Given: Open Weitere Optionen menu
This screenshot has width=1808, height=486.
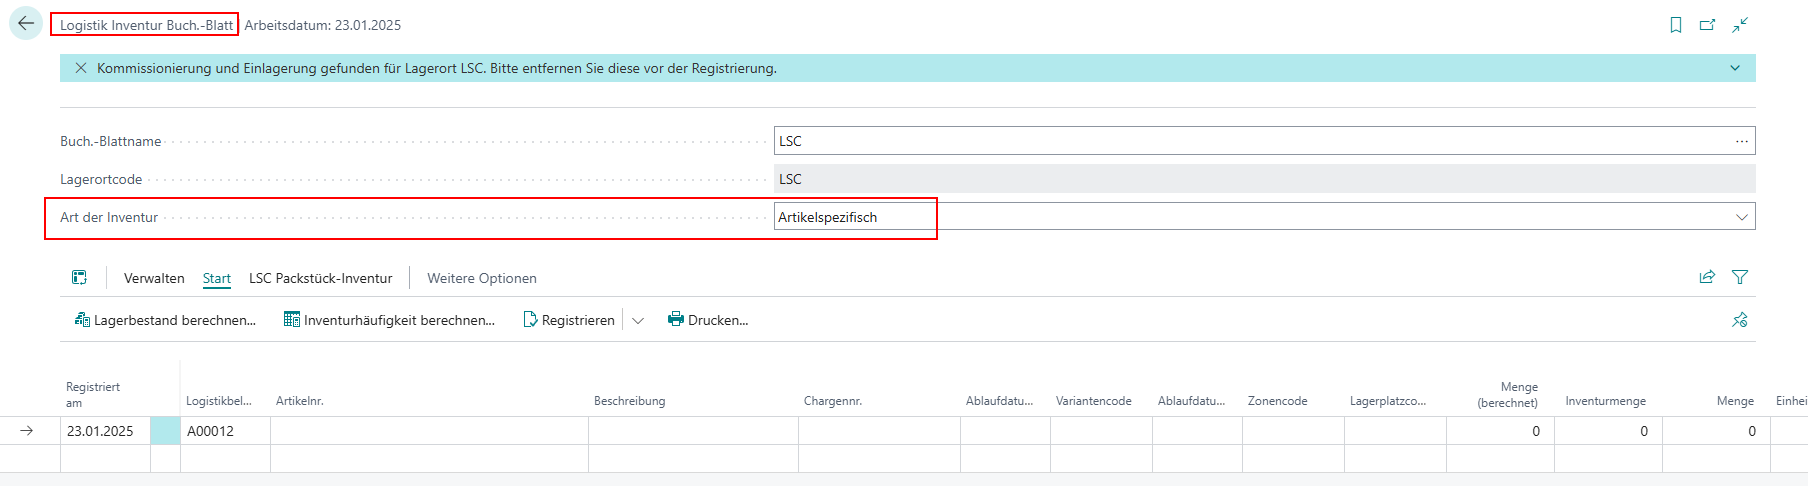Looking at the screenshot, I should [x=481, y=278].
